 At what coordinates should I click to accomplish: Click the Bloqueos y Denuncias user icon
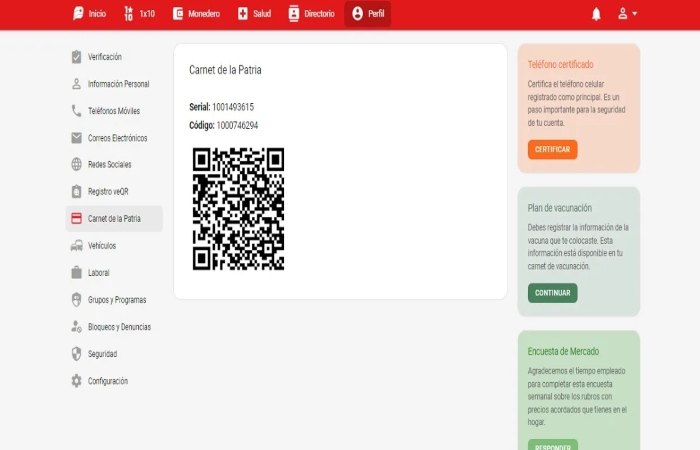pos(76,327)
